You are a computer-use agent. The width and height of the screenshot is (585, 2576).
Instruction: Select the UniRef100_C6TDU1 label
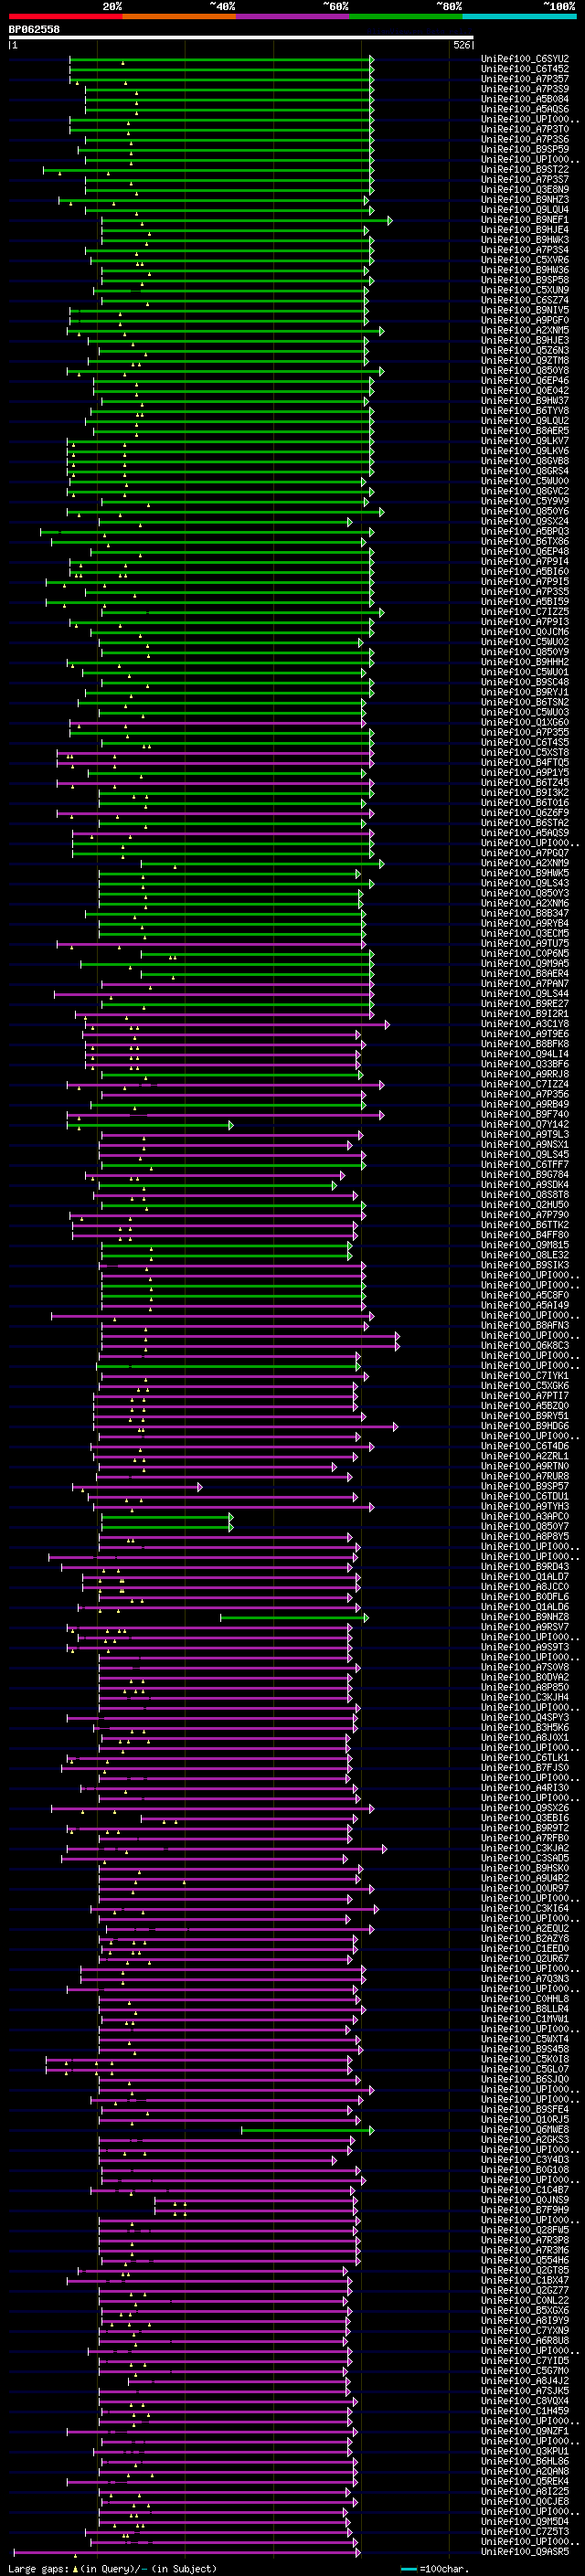click(525, 1497)
